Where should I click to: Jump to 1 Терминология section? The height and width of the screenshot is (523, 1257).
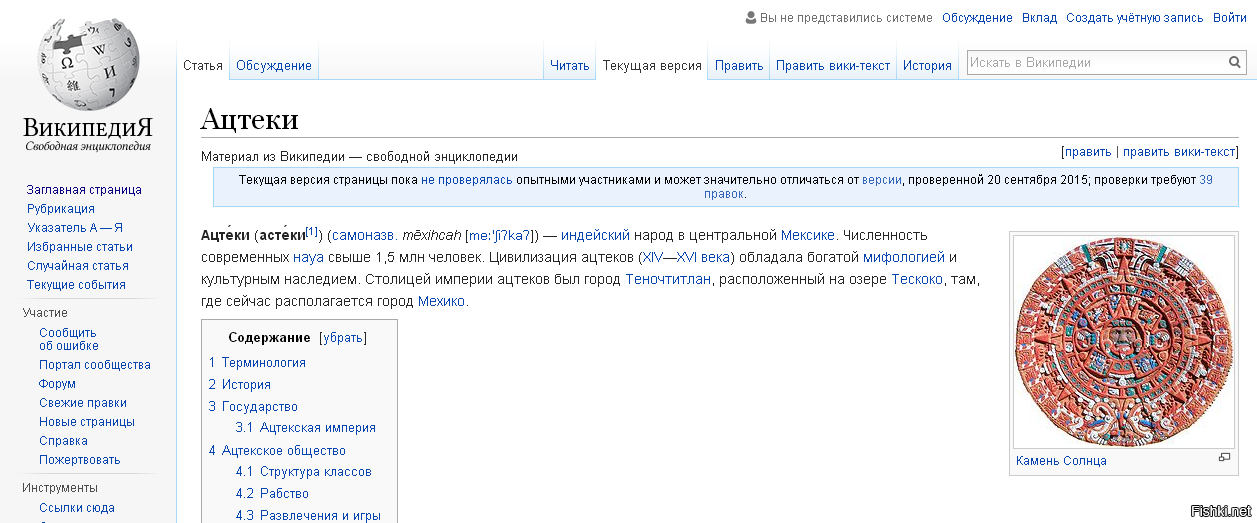tap(257, 363)
